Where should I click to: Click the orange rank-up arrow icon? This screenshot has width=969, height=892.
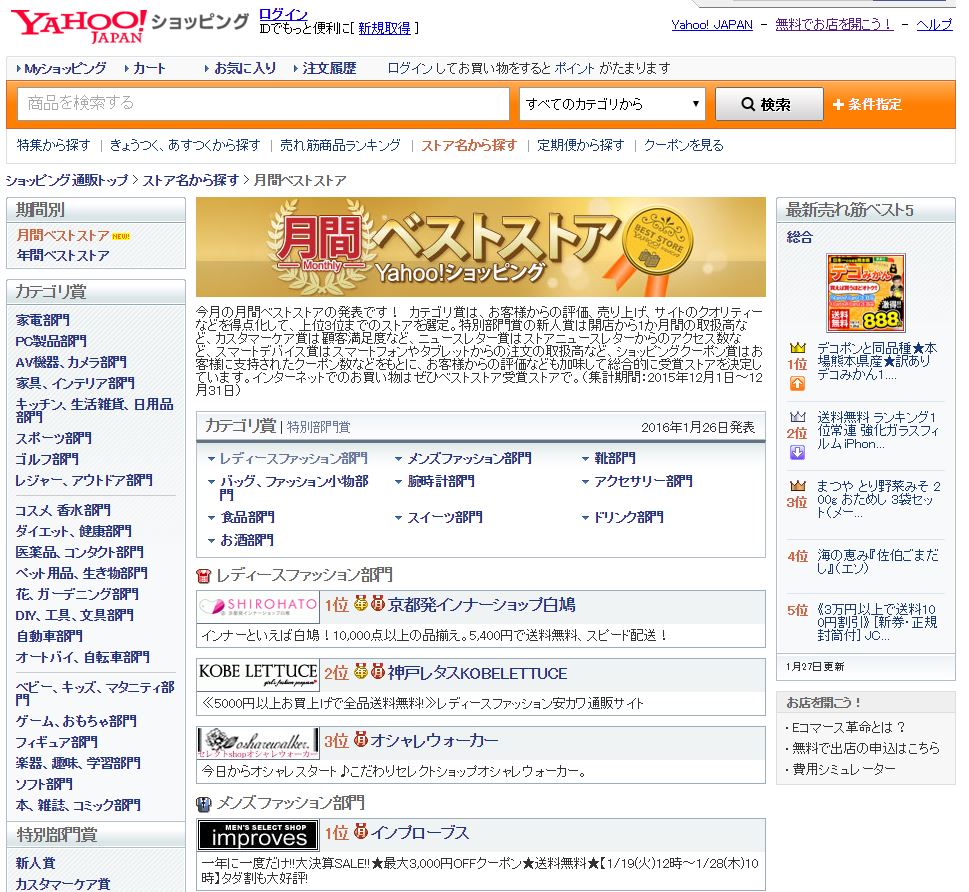point(797,384)
